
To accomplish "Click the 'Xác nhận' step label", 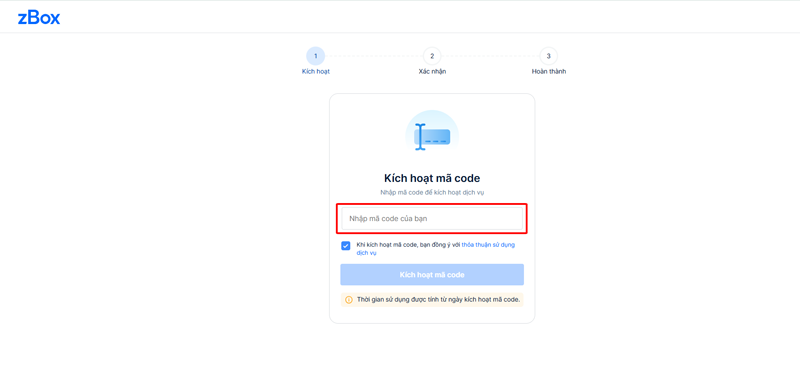I will [x=432, y=71].
